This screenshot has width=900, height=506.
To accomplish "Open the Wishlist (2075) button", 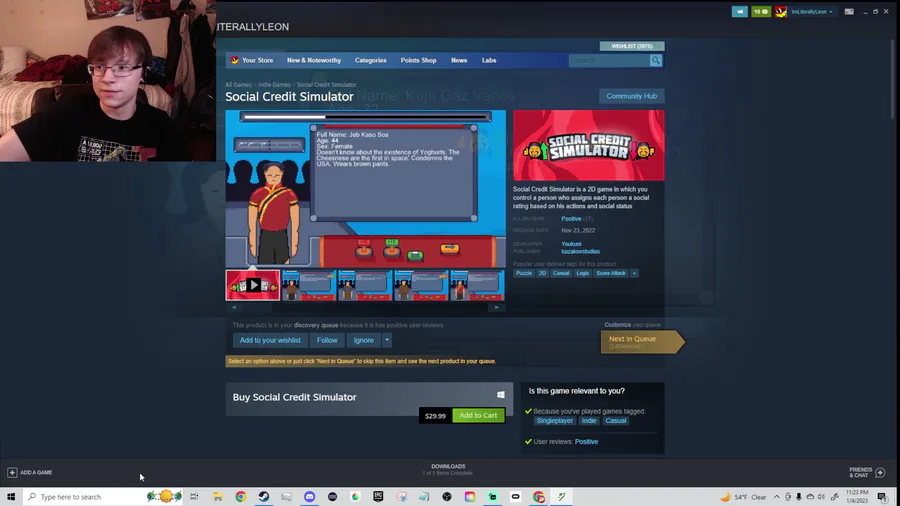I will [x=632, y=46].
